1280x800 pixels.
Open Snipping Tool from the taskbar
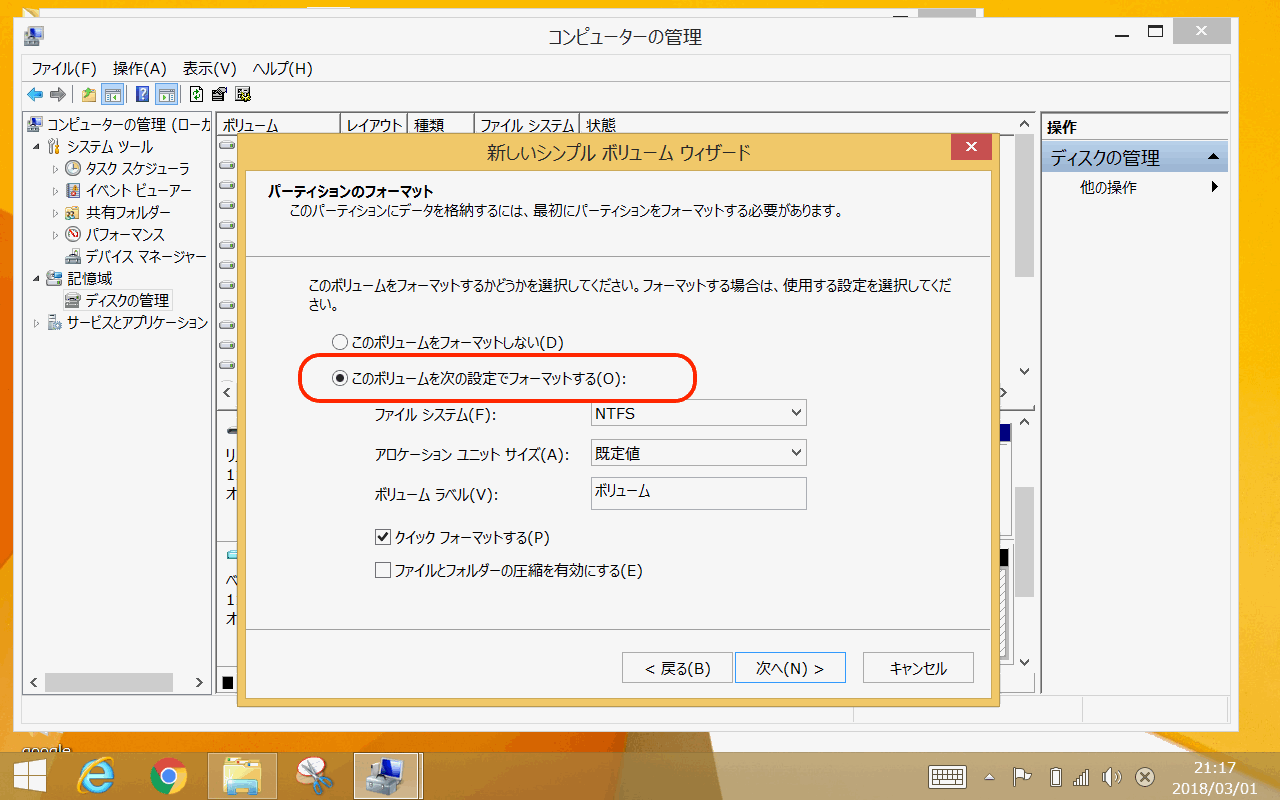click(x=313, y=776)
